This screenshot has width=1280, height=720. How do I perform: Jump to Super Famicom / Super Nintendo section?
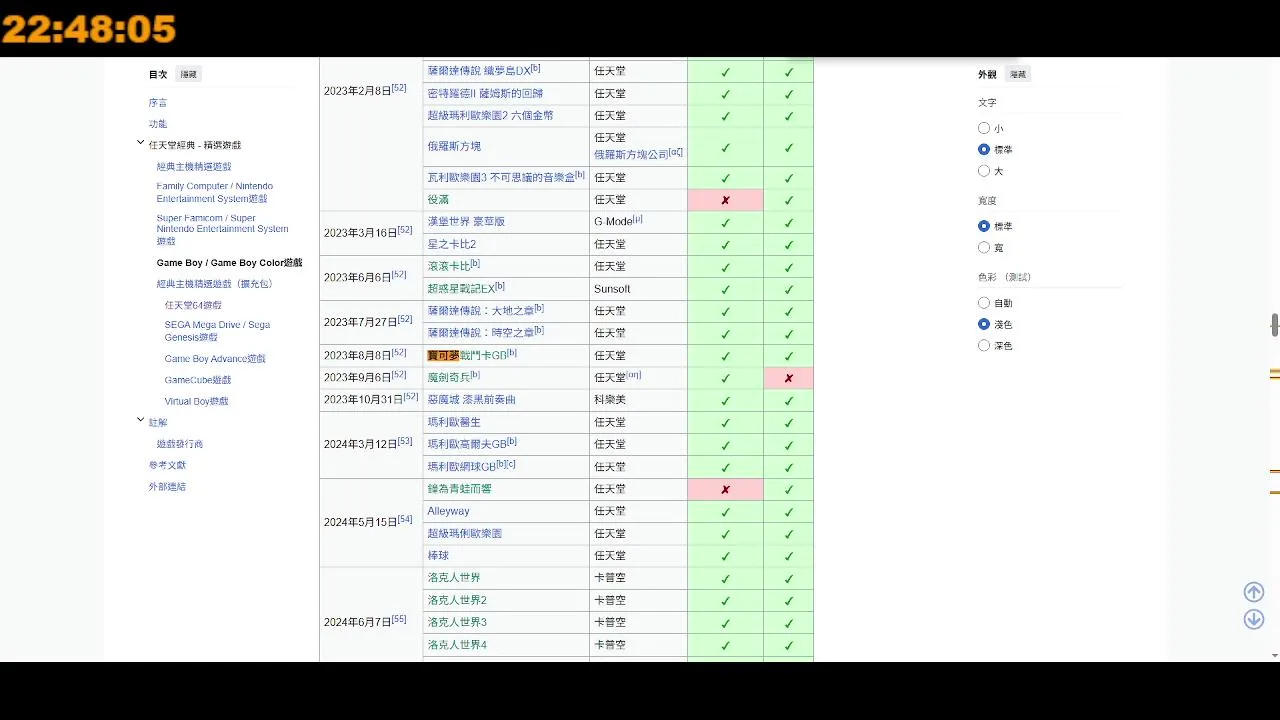(222, 229)
